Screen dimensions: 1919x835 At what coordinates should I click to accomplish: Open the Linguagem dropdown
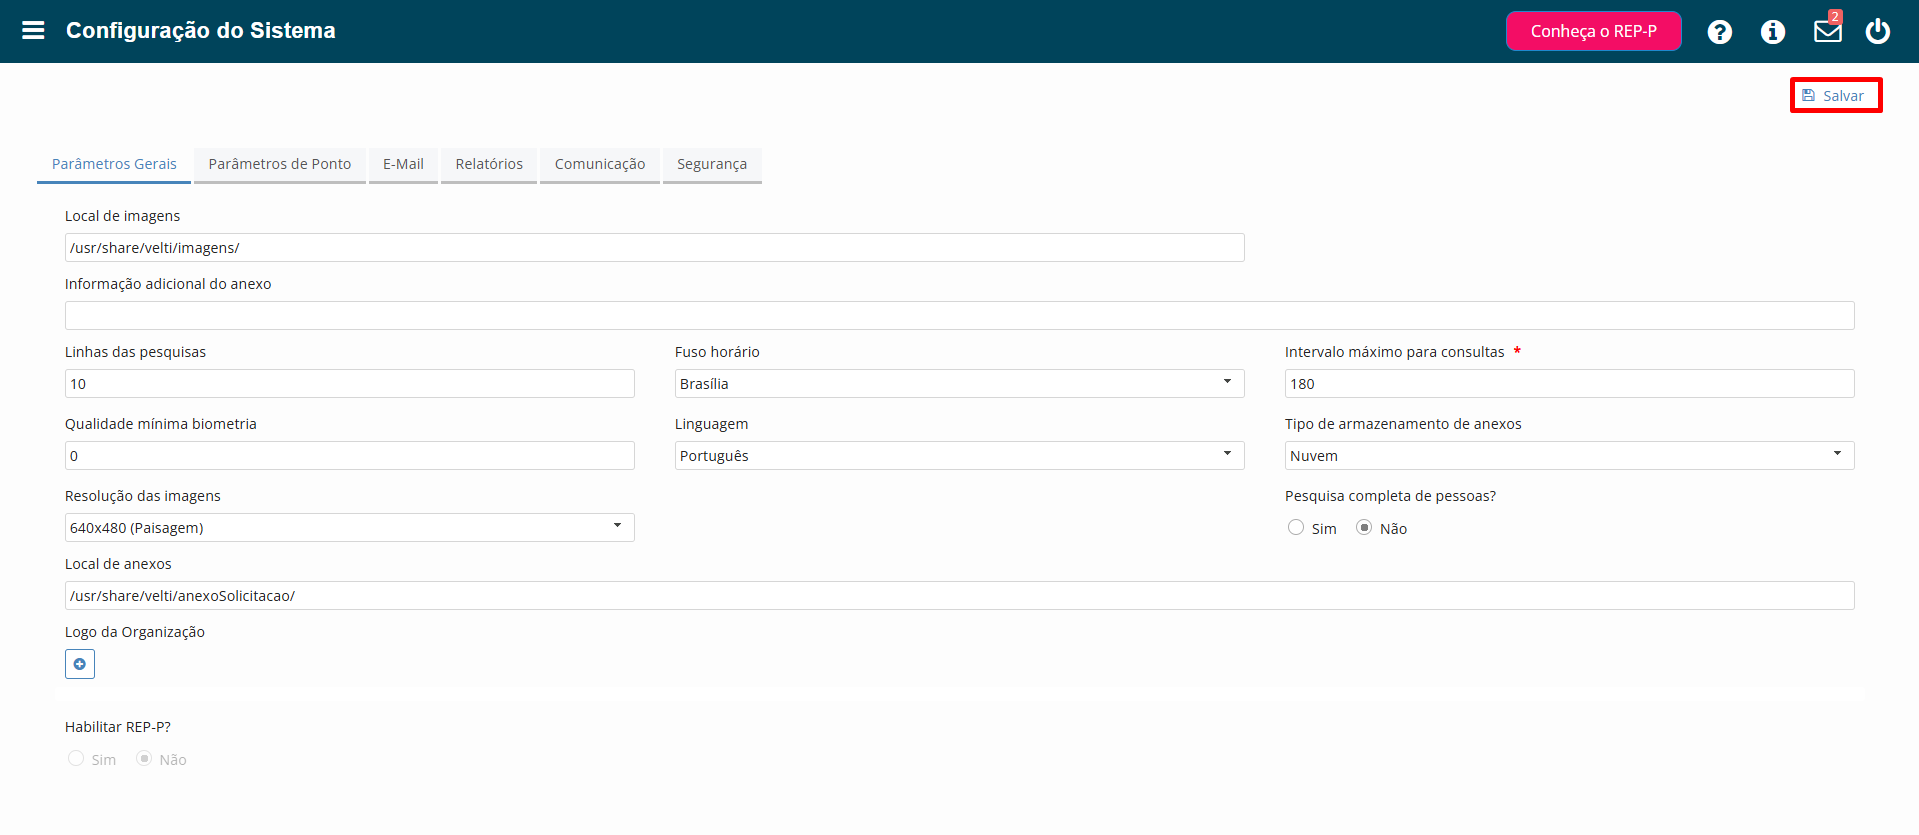tap(959, 456)
